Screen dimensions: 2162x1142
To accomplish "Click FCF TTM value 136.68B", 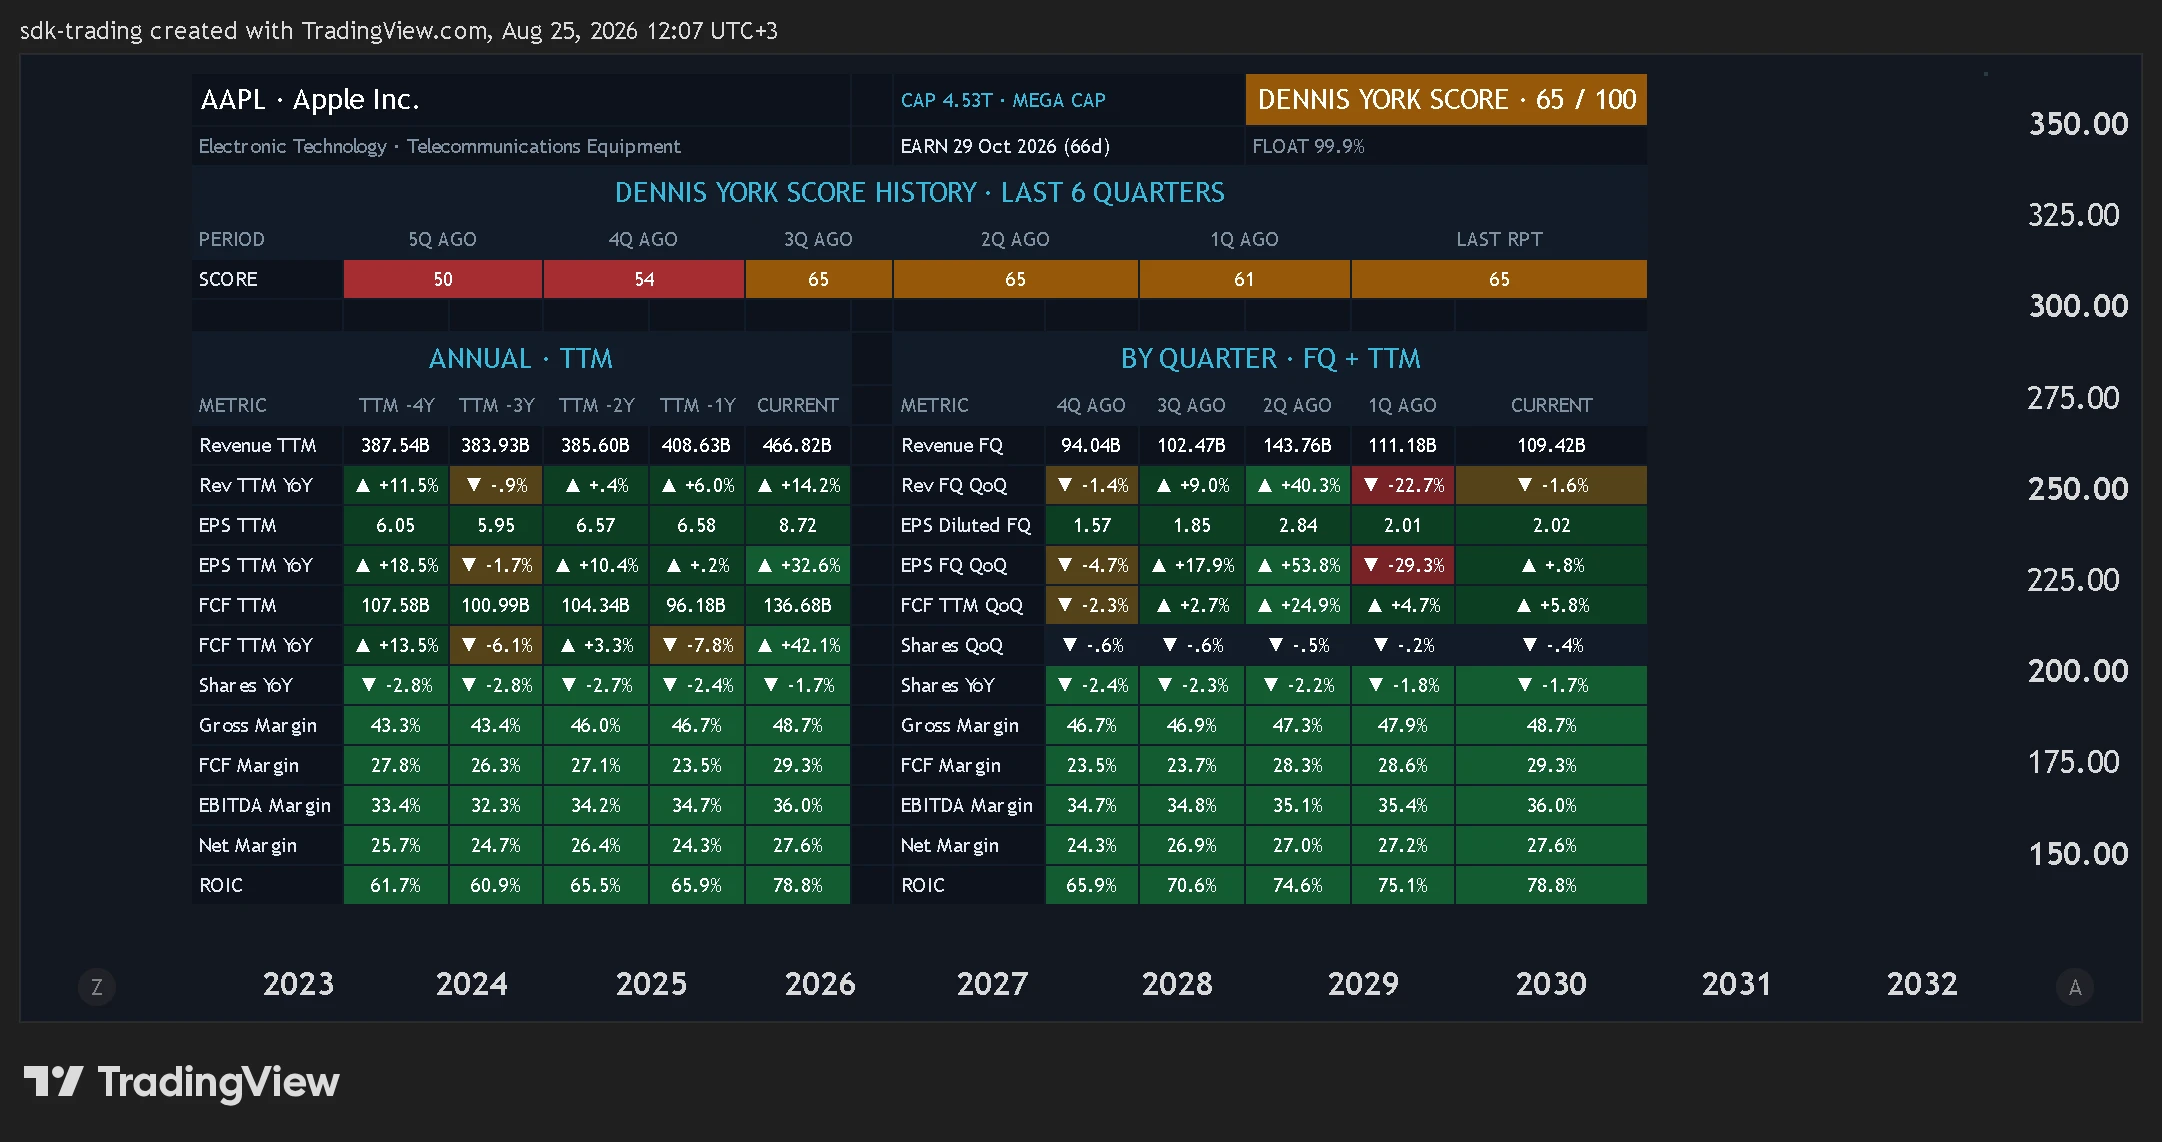I will (797, 605).
